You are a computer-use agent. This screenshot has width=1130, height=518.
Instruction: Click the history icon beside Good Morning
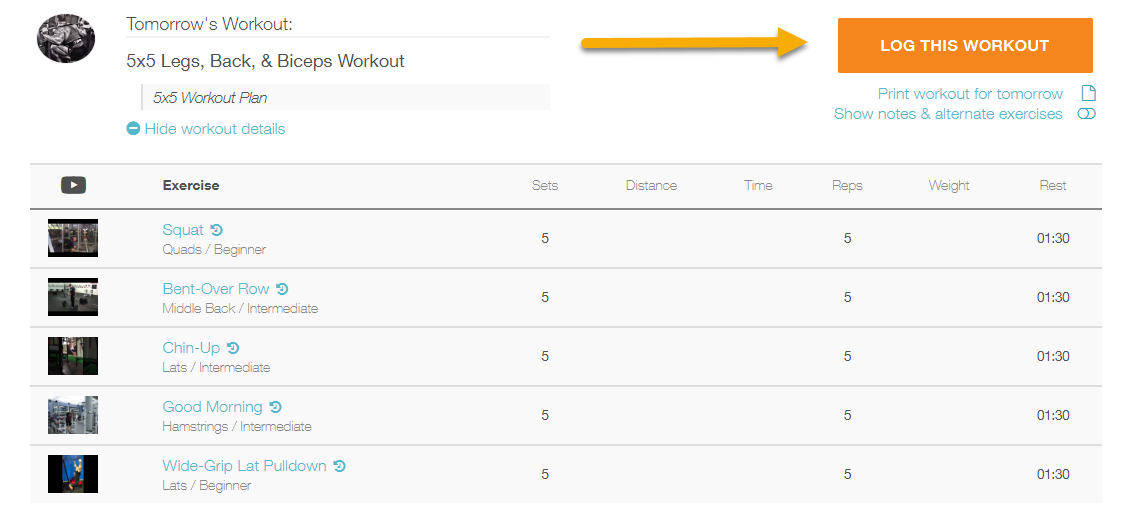coord(276,407)
